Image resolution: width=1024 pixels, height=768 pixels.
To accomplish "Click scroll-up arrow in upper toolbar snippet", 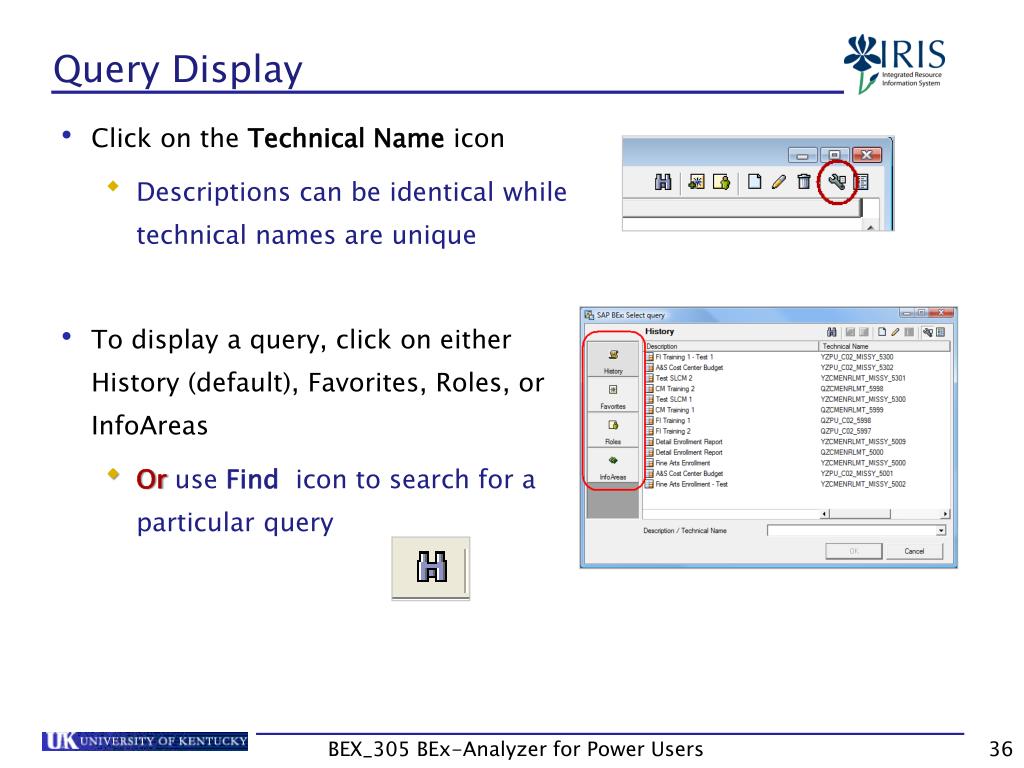I will pyautogui.click(x=871, y=227).
